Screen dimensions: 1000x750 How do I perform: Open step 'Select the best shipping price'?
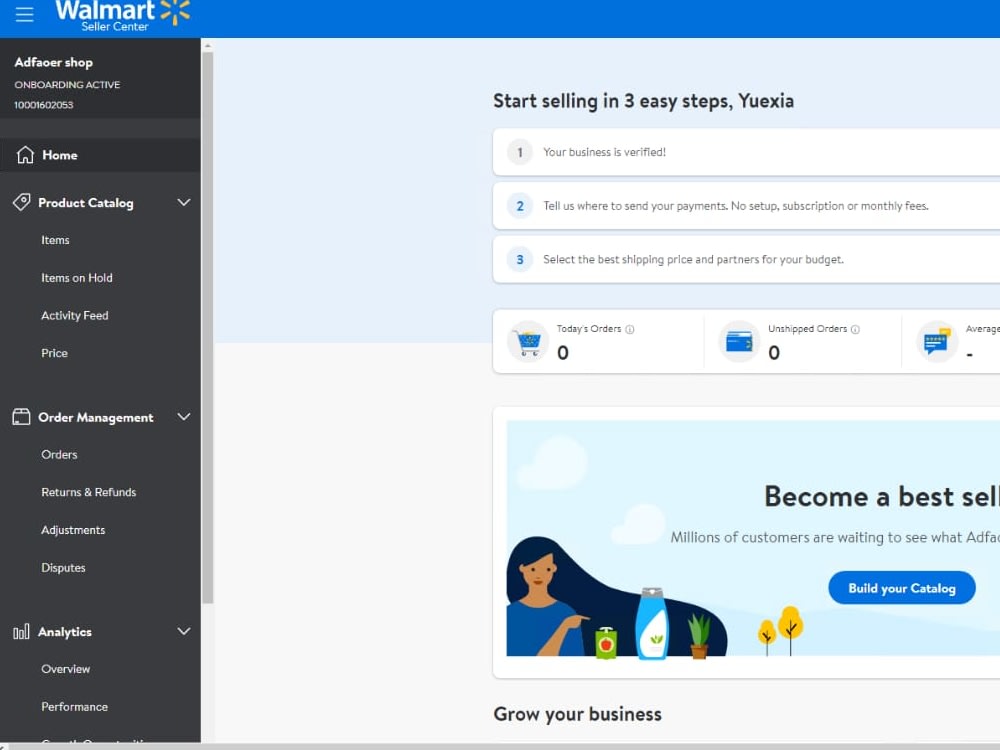pyautogui.click(x=746, y=260)
